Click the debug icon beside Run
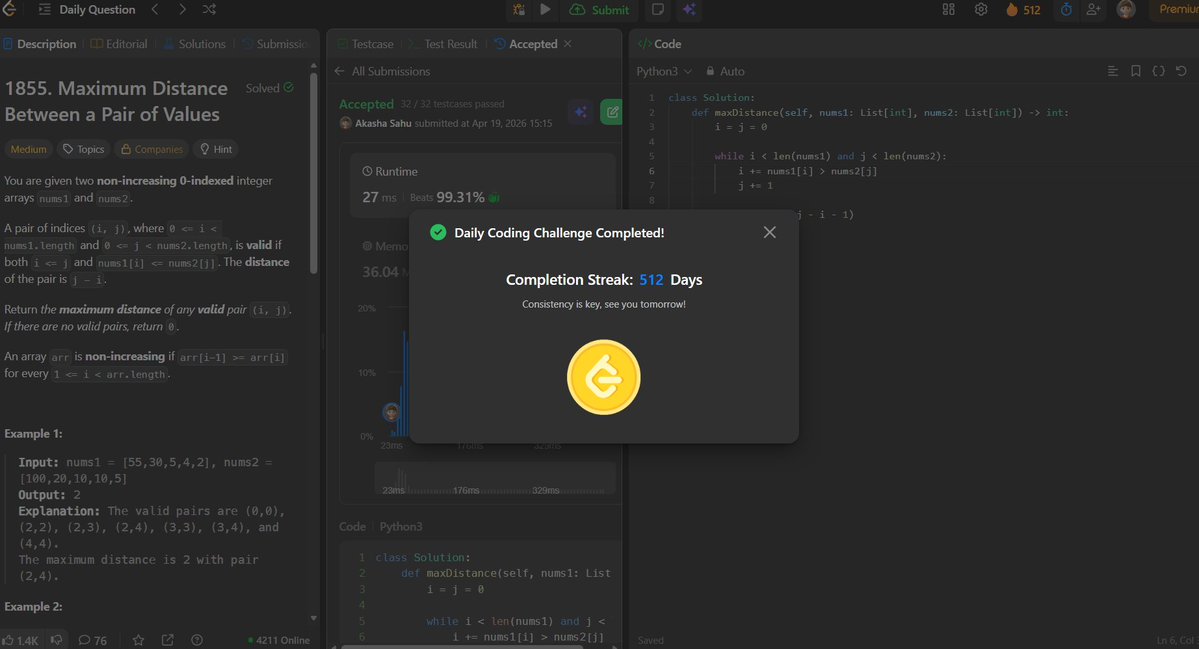 (x=518, y=9)
